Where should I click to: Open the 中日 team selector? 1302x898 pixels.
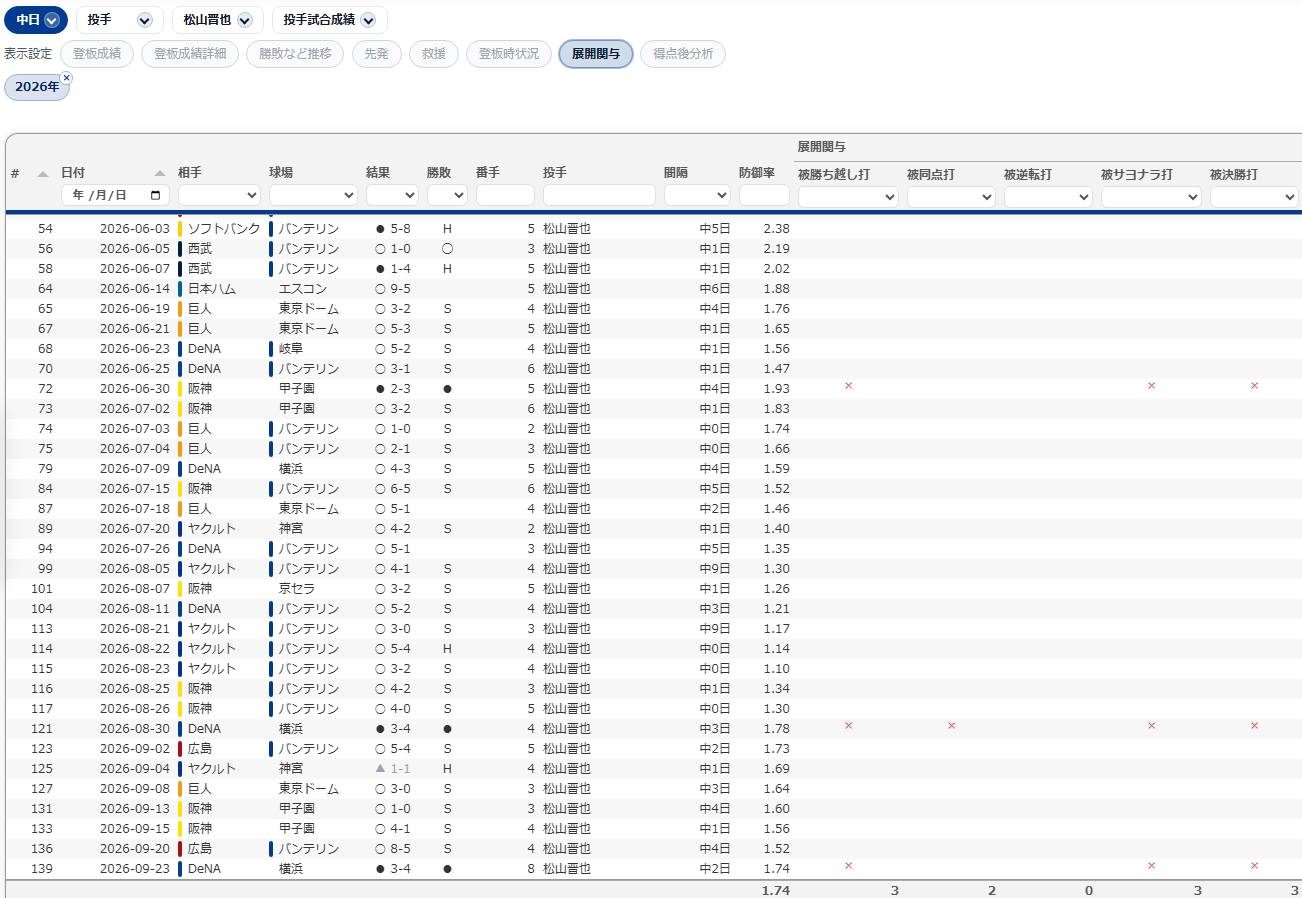(36, 20)
